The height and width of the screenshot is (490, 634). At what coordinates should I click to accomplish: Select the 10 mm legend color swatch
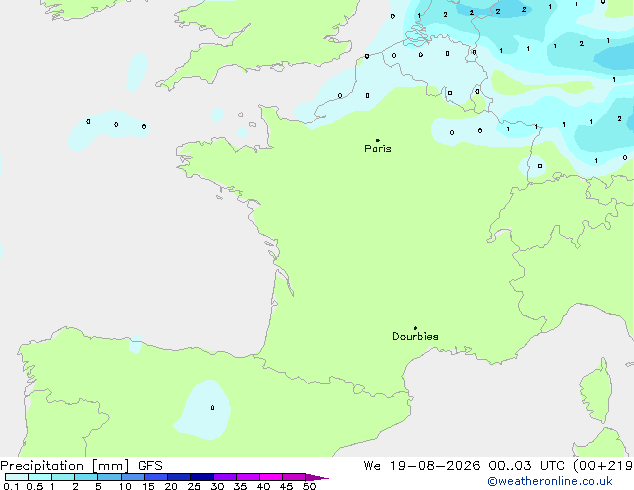(x=133, y=477)
